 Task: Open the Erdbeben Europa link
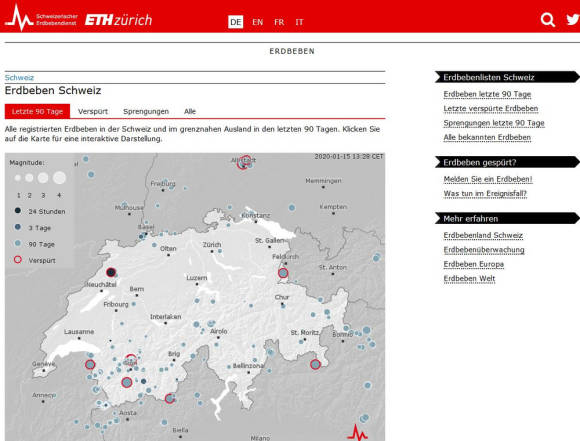[x=473, y=264]
